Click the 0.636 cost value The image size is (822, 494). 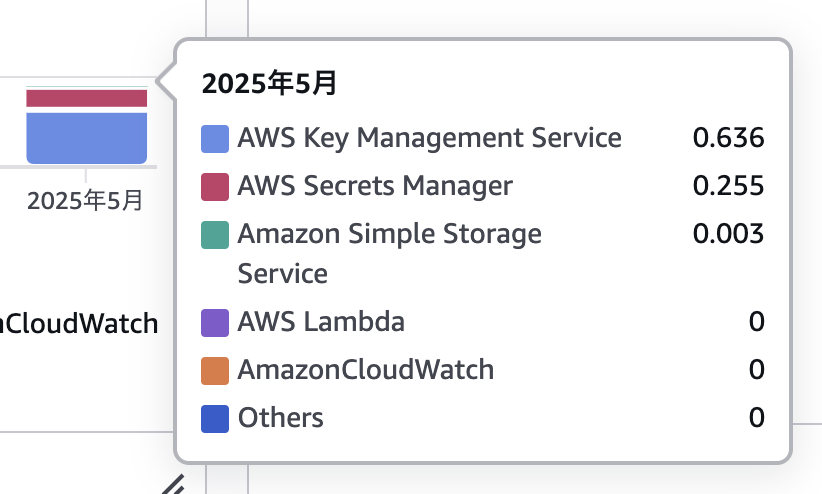[728, 138]
